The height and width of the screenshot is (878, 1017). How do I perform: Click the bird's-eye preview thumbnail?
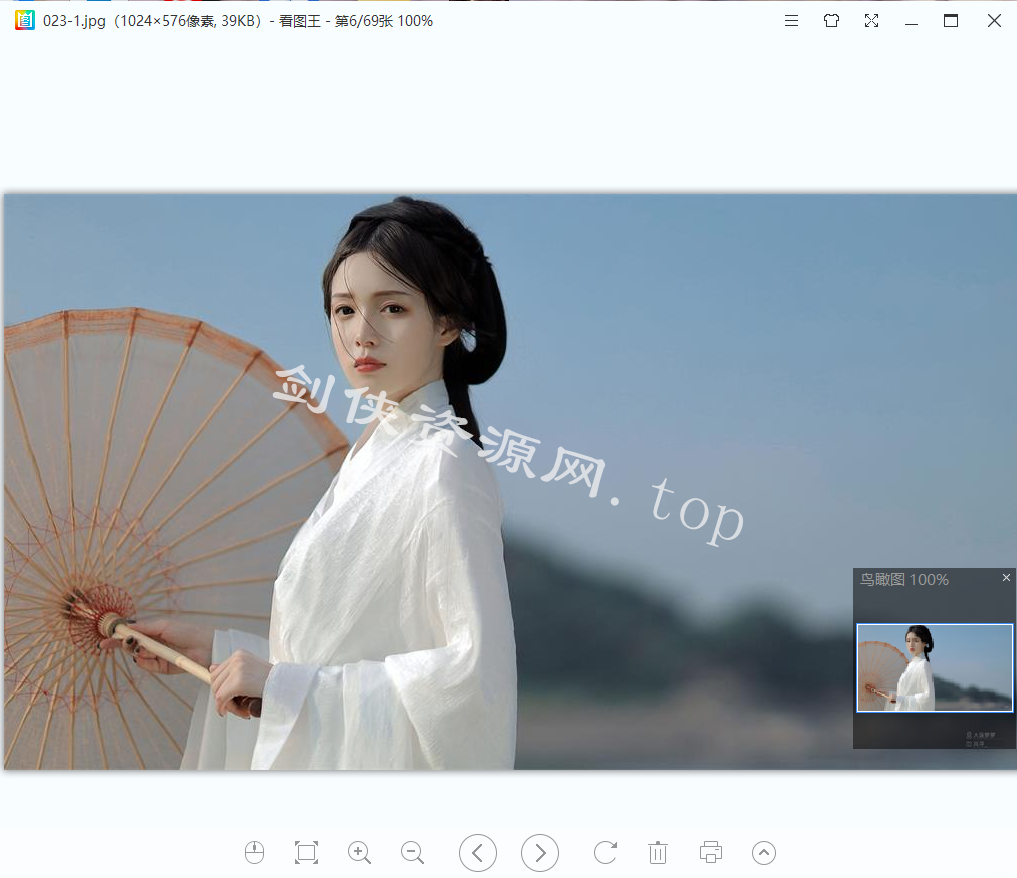pyautogui.click(x=934, y=668)
